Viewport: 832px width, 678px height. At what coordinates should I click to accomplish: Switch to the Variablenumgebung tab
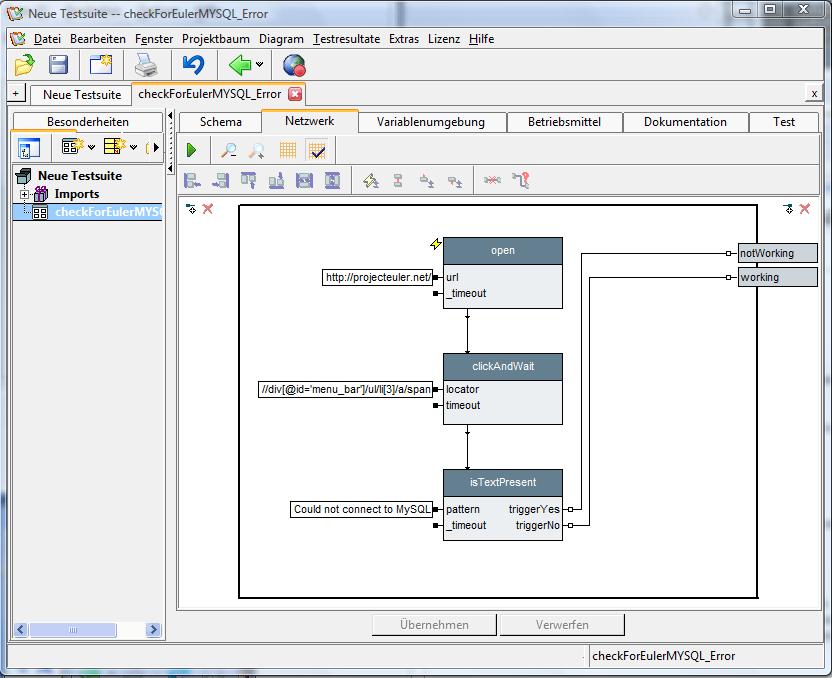(x=430, y=122)
